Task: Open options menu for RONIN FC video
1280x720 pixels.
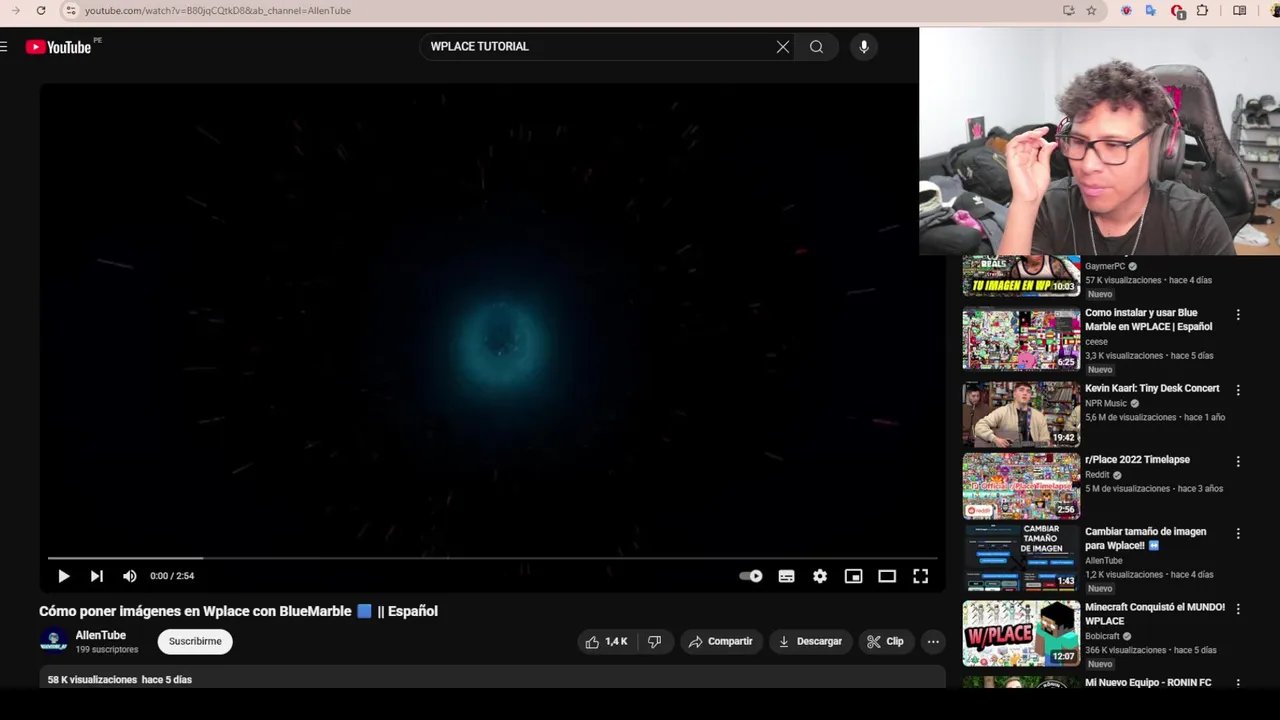Action: tap(1238, 684)
